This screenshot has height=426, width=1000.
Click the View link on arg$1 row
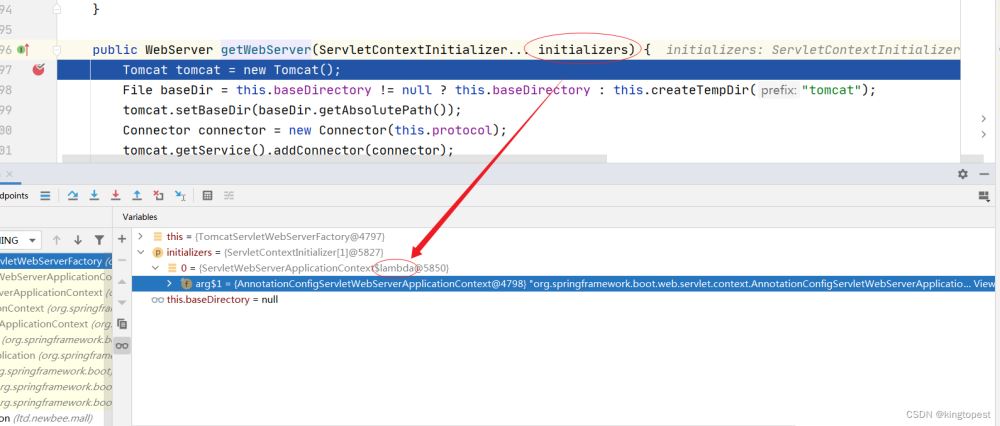tap(985, 284)
